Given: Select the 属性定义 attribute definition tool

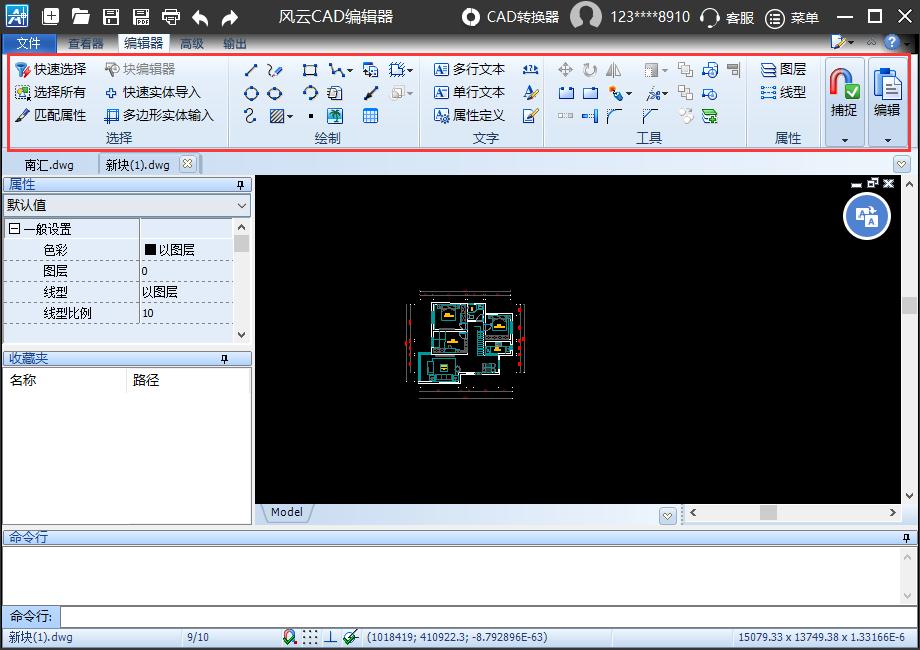Looking at the screenshot, I should 469,115.
